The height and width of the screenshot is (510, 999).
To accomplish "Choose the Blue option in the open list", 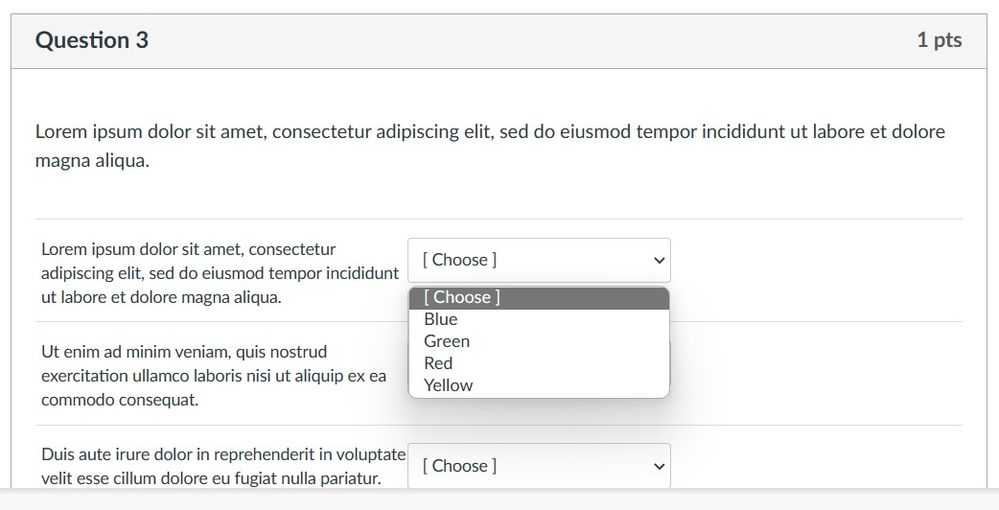I will (x=441, y=319).
